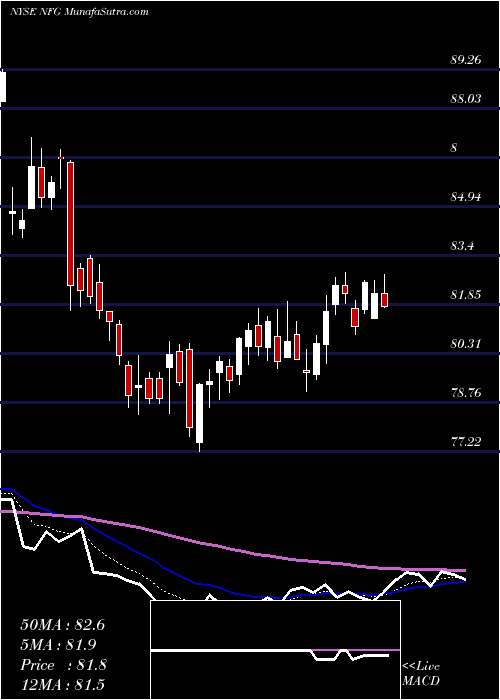Viewport: 500px width, 700px height.
Task: Select the 88.03 price level label
Action: click(466, 99)
